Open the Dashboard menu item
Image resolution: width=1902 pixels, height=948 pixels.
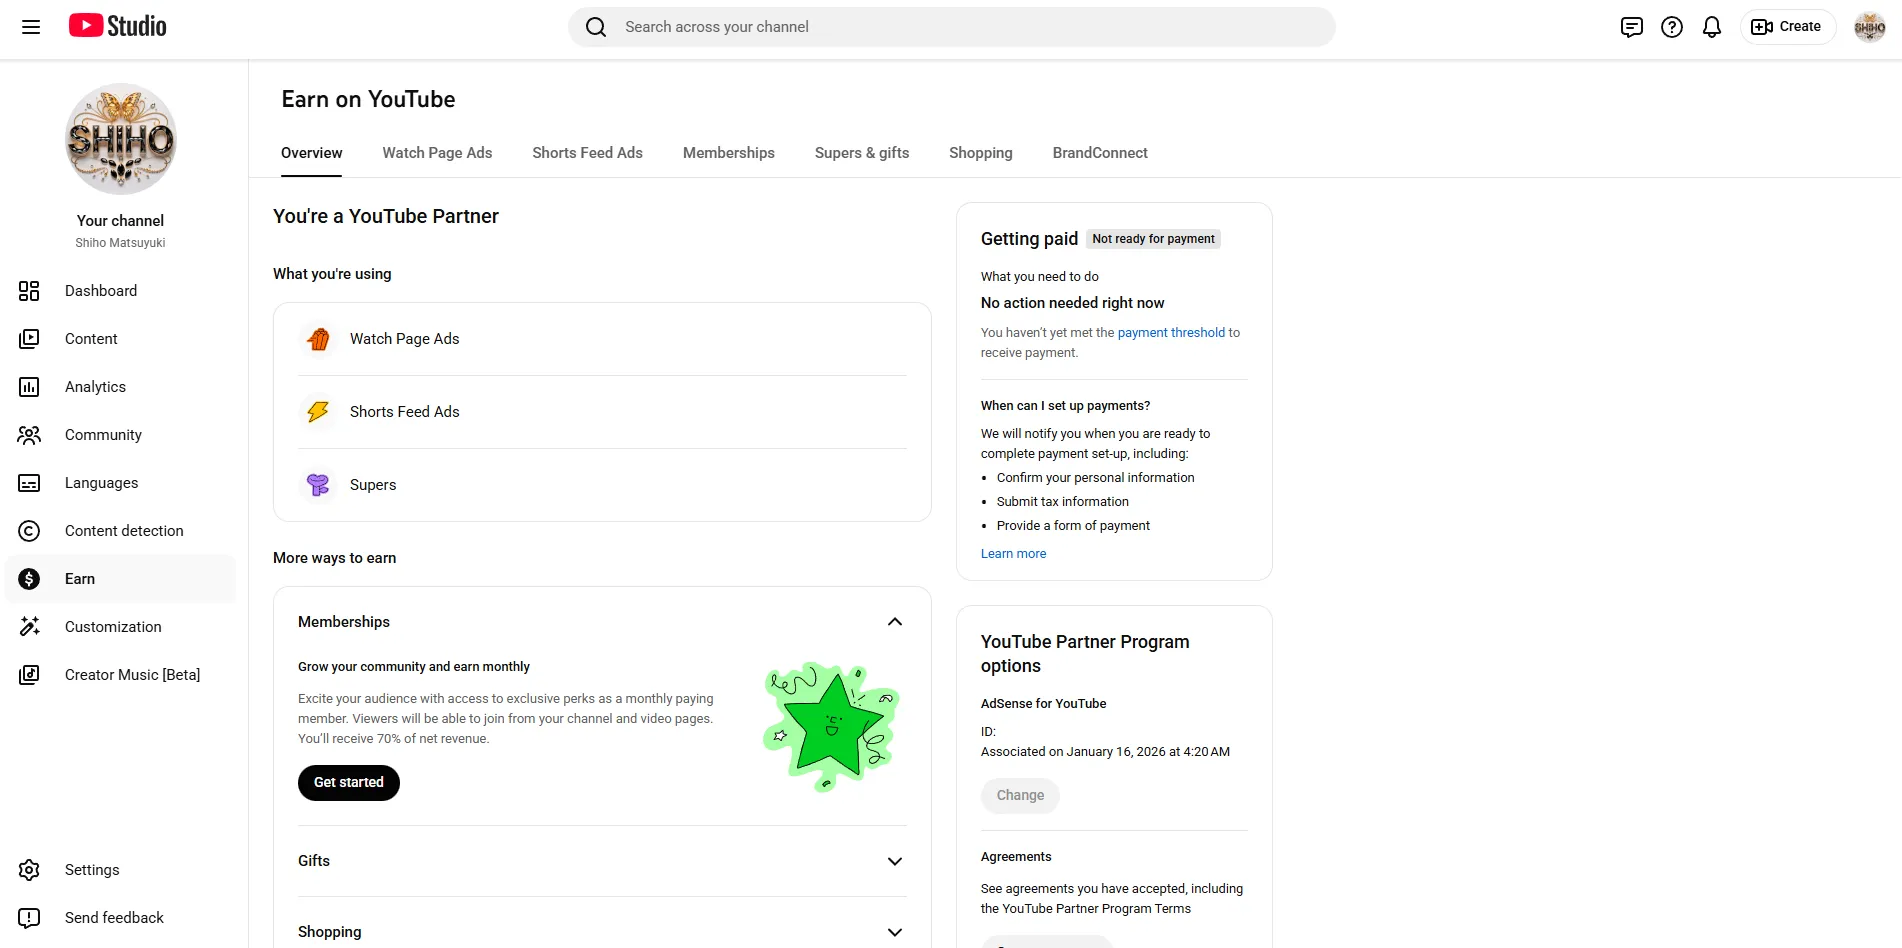pyautogui.click(x=121, y=291)
